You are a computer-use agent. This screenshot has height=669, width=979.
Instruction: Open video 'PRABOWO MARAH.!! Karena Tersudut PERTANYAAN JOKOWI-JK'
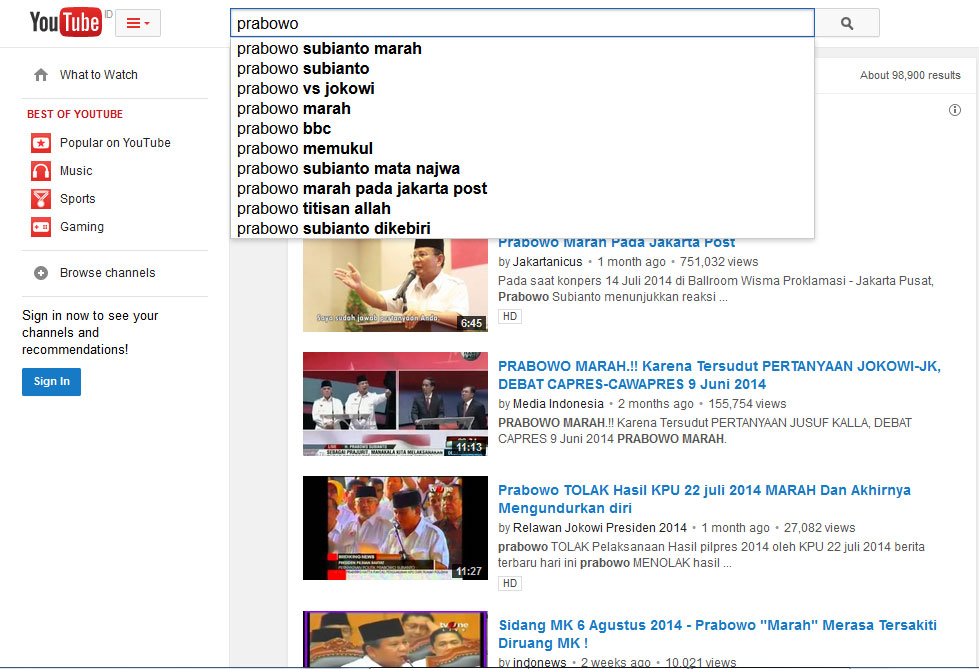point(719,375)
